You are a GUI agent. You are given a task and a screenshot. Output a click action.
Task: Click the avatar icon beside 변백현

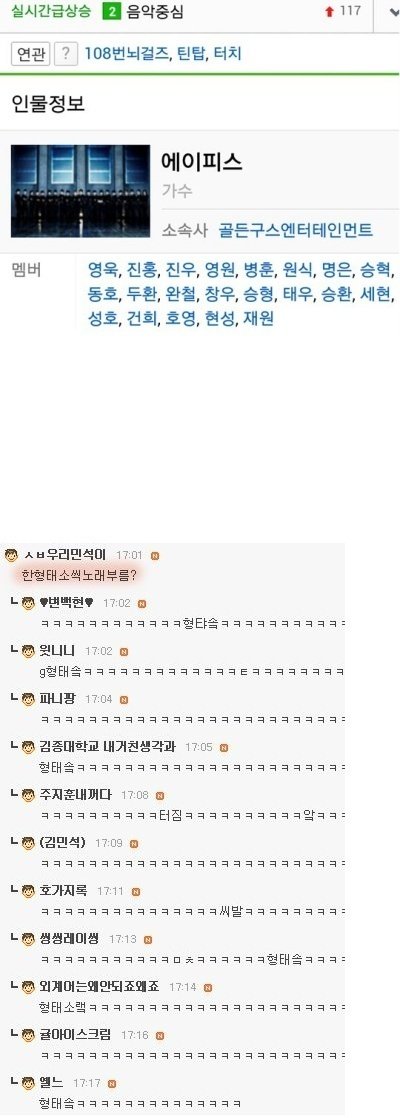[28, 604]
